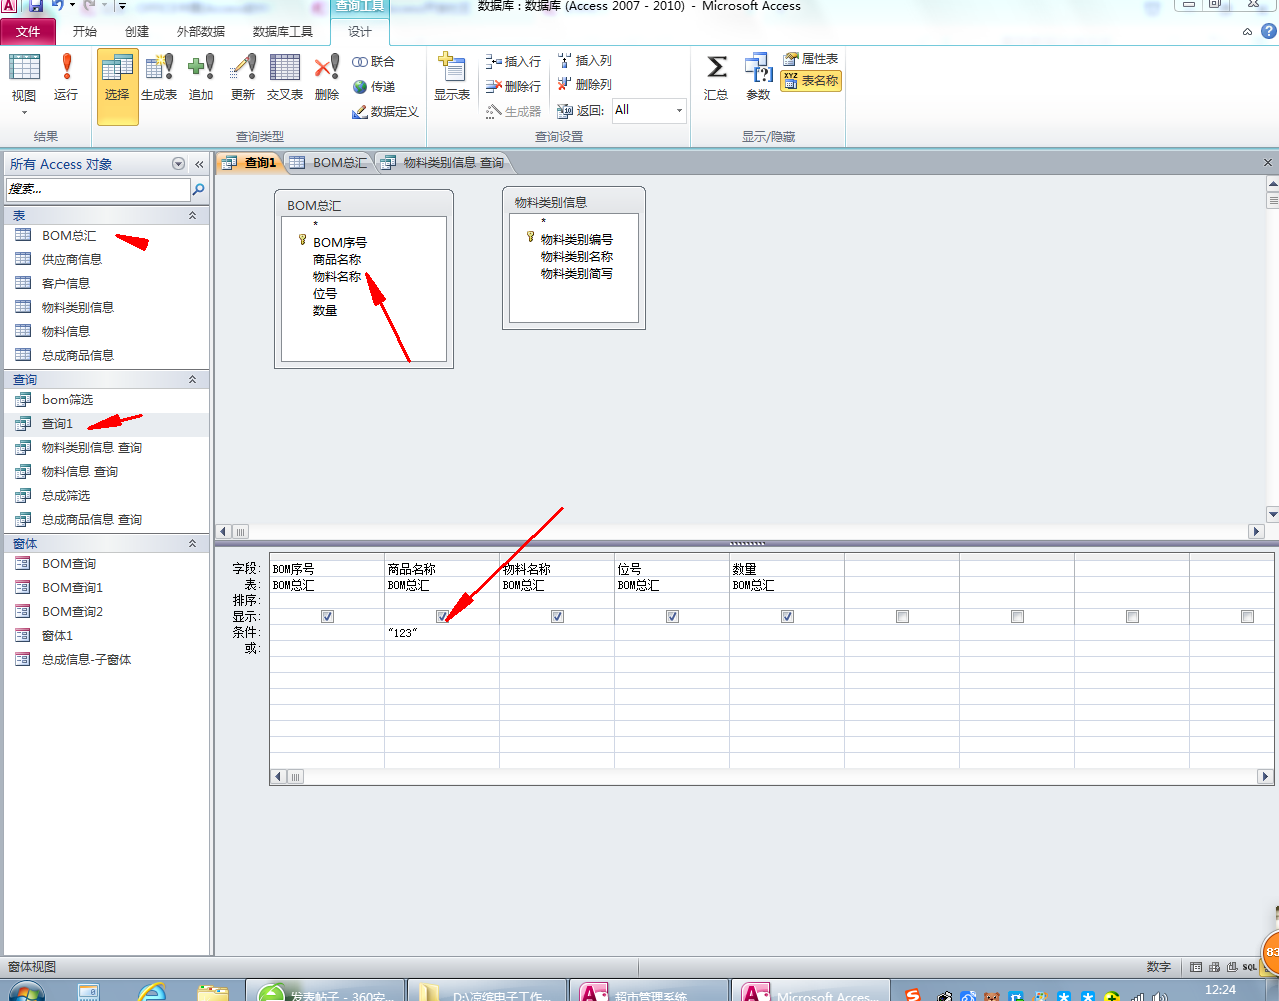Select the 追加 append query icon
The height and width of the screenshot is (1001, 1279).
(x=201, y=78)
